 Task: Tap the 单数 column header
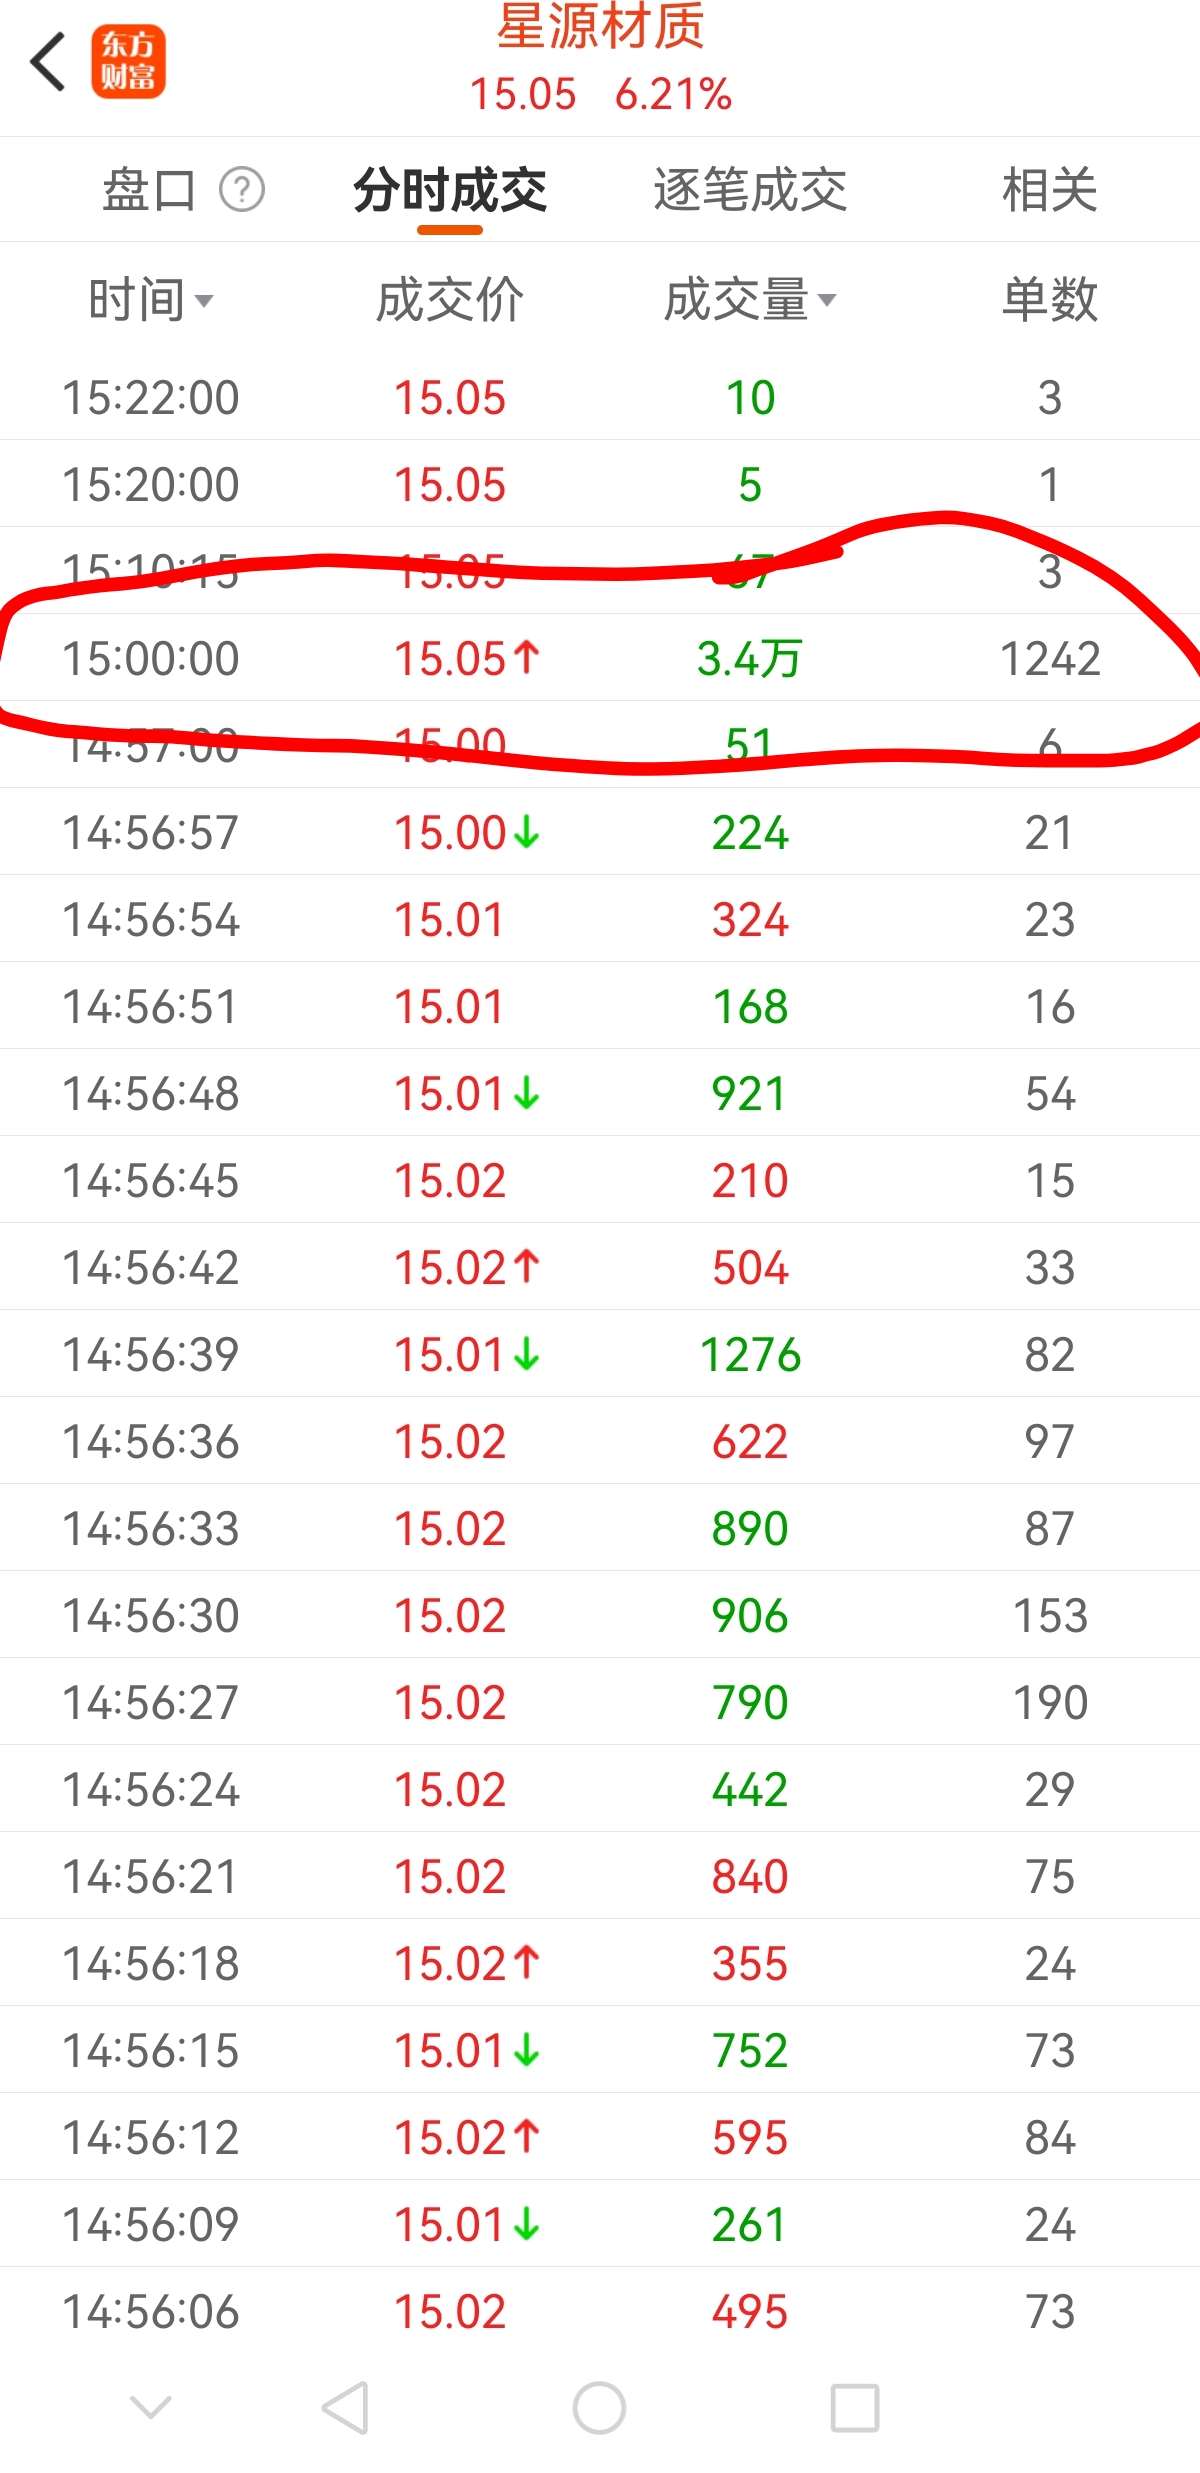coord(1050,299)
